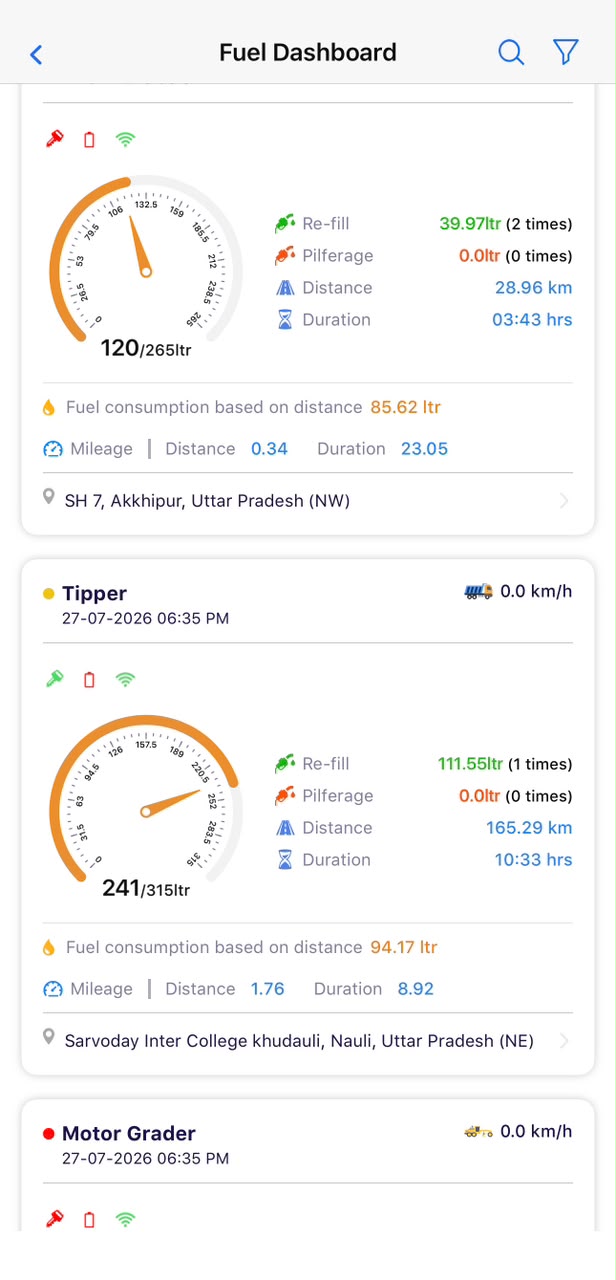
Task: Tap red battery icon in Tipper card
Action: pyautogui.click(x=89, y=680)
